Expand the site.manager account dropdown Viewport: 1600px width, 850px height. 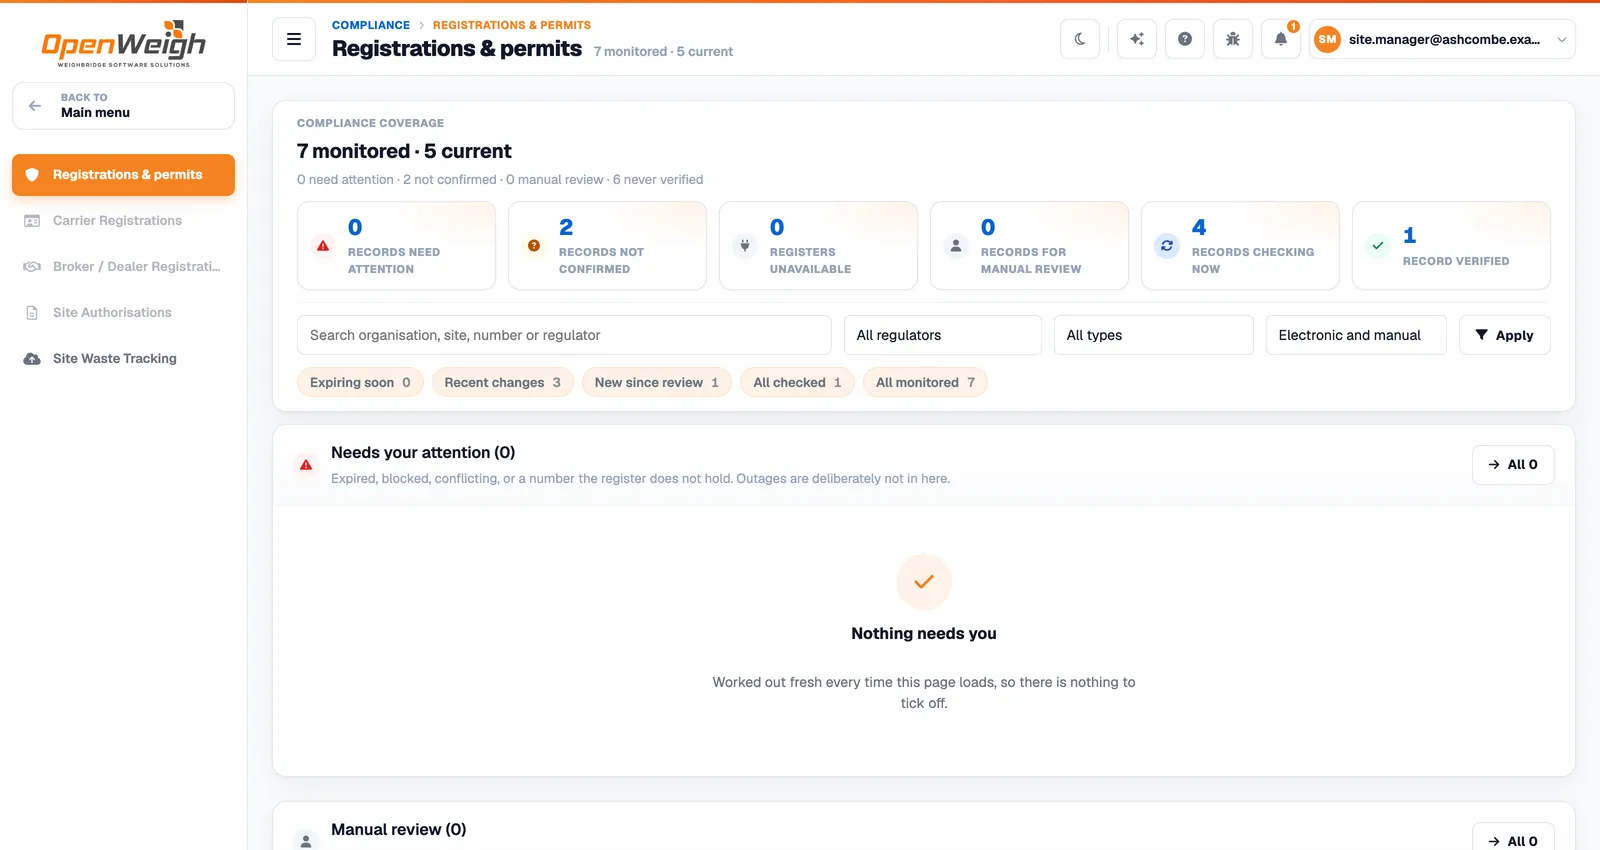[x=1442, y=40]
